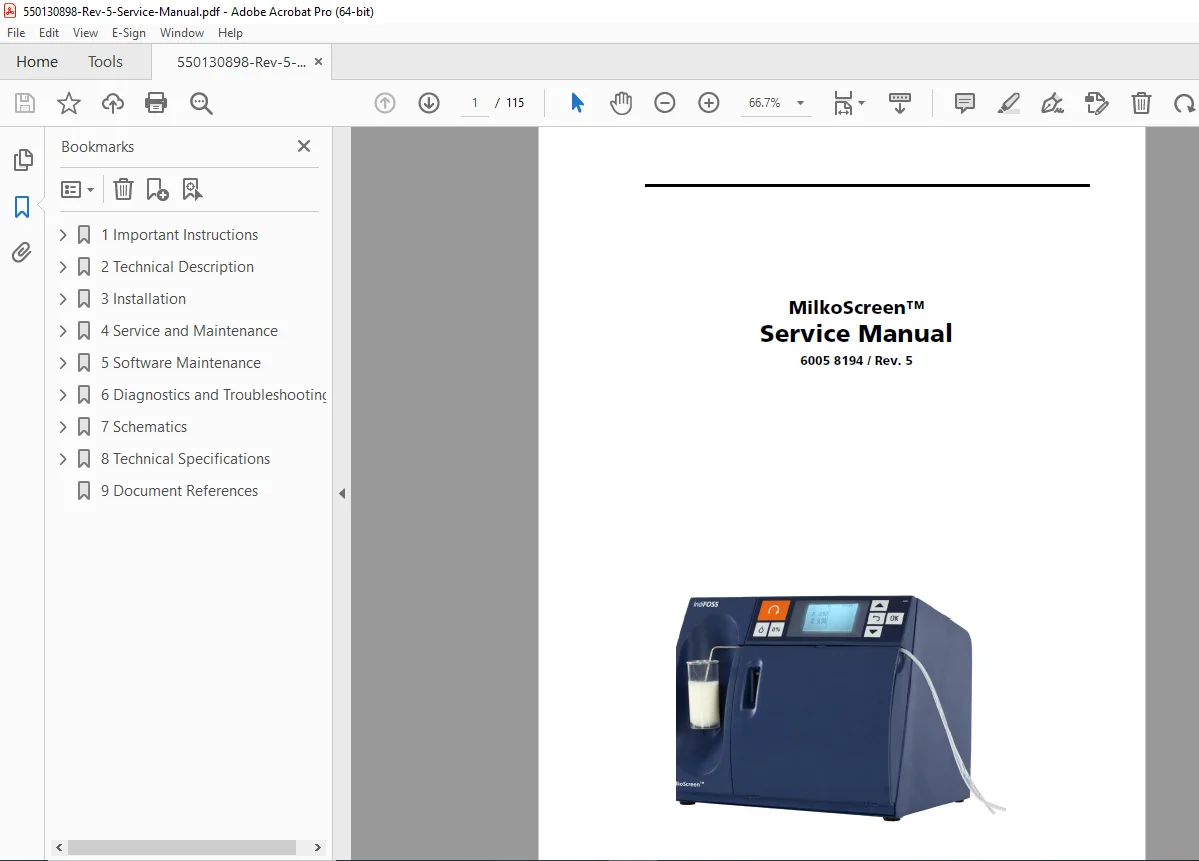Go to previous page arrow icon
Viewport: 1199px width, 861px height.
385,102
